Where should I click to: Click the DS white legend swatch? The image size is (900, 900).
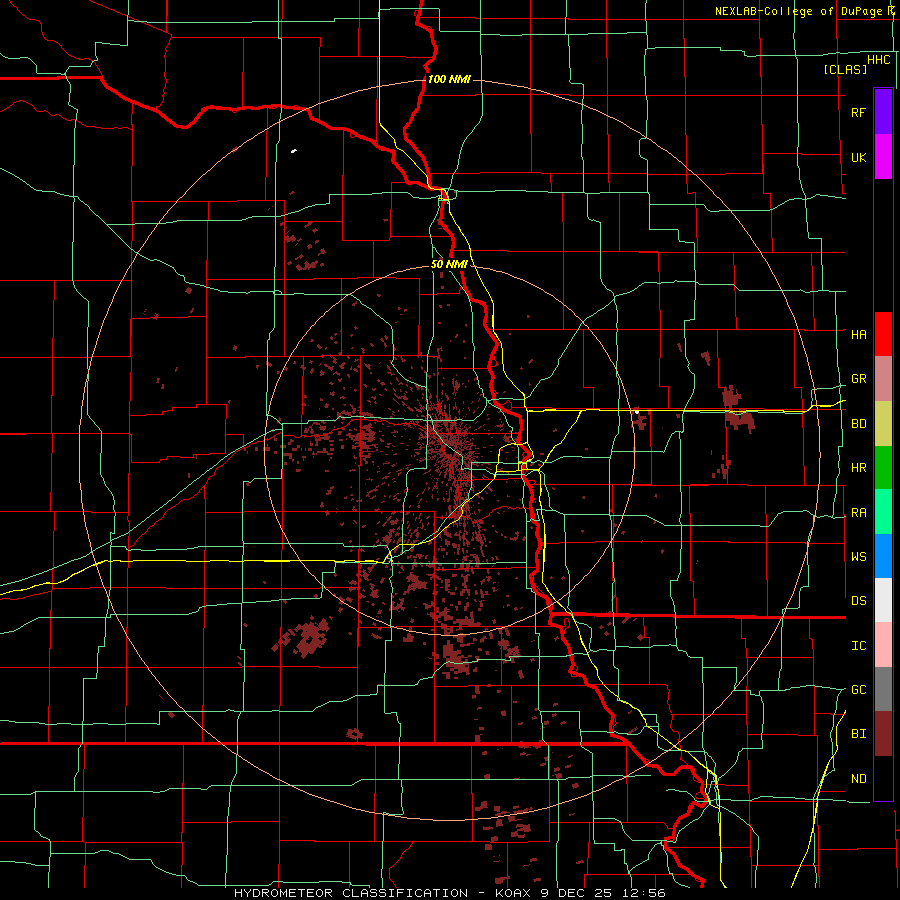(x=883, y=600)
